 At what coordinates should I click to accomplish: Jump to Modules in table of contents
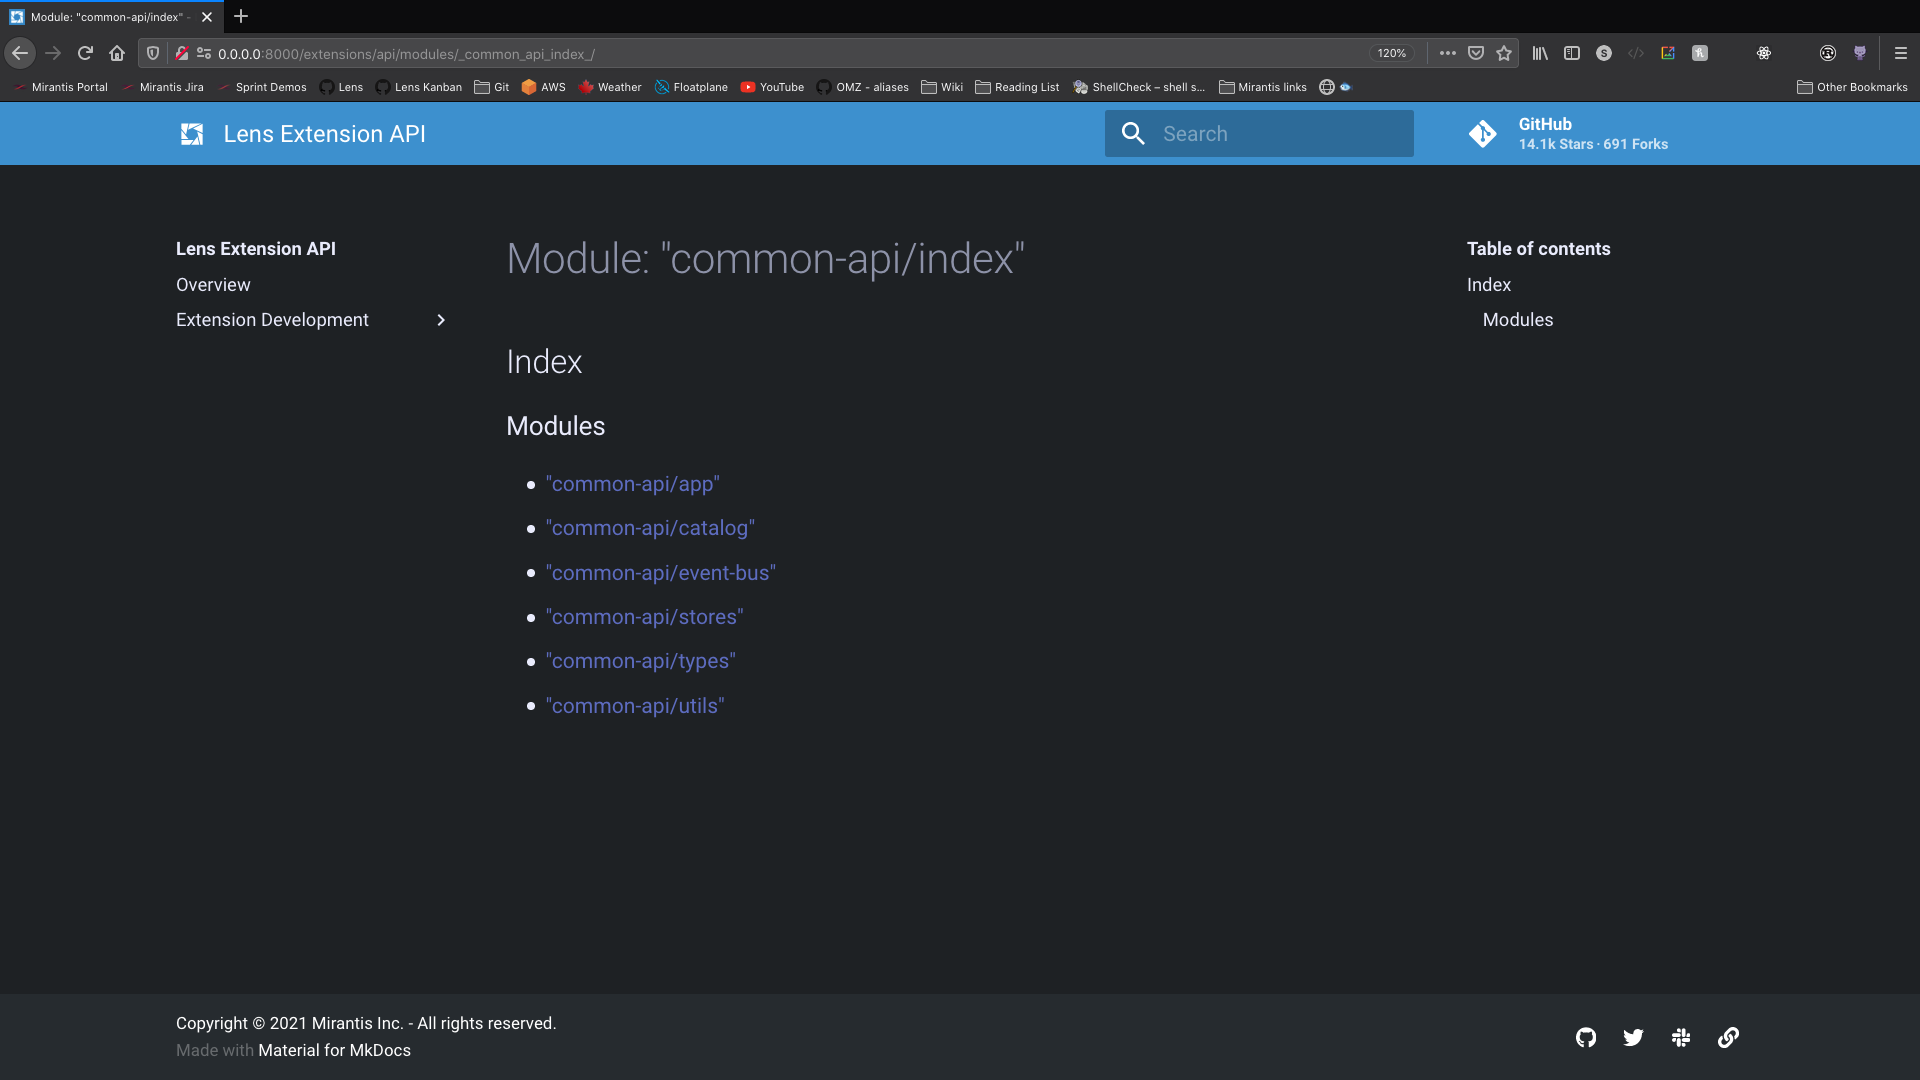pyautogui.click(x=1518, y=320)
